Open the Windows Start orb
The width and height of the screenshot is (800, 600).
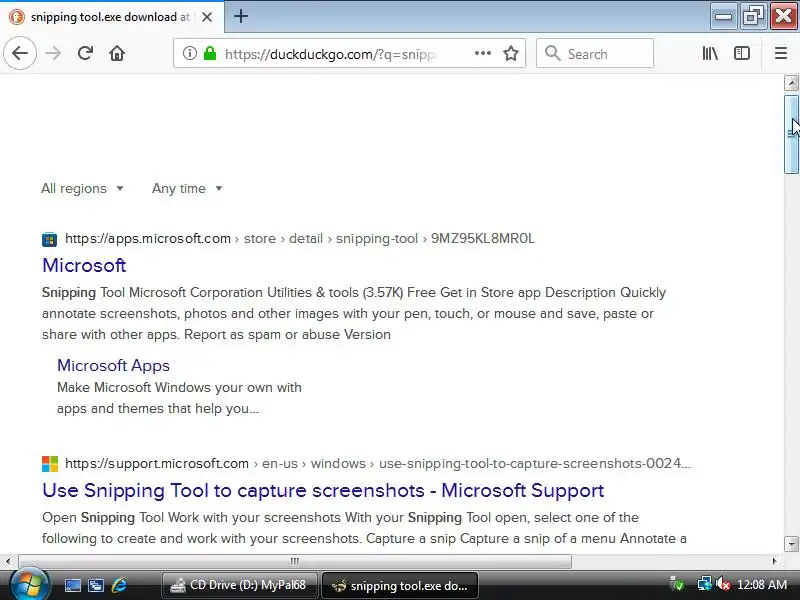pyautogui.click(x=29, y=585)
